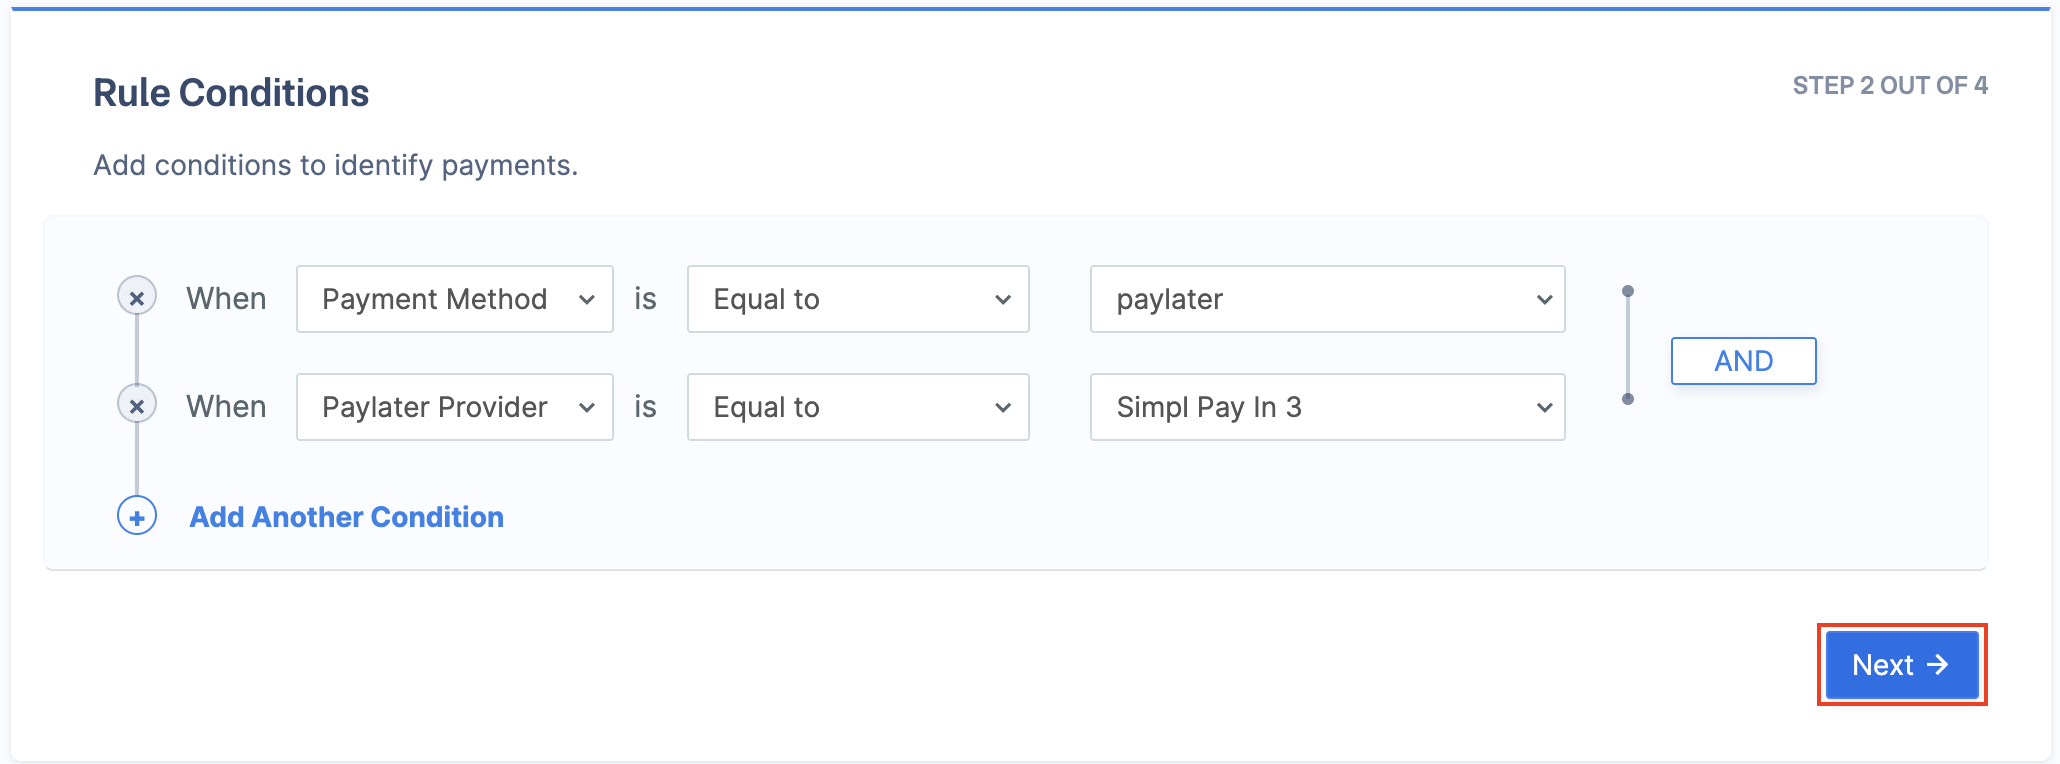Click the chevron in the paylater dropdown
Screen dimensions: 2060x764
pyautogui.click(x=1544, y=299)
